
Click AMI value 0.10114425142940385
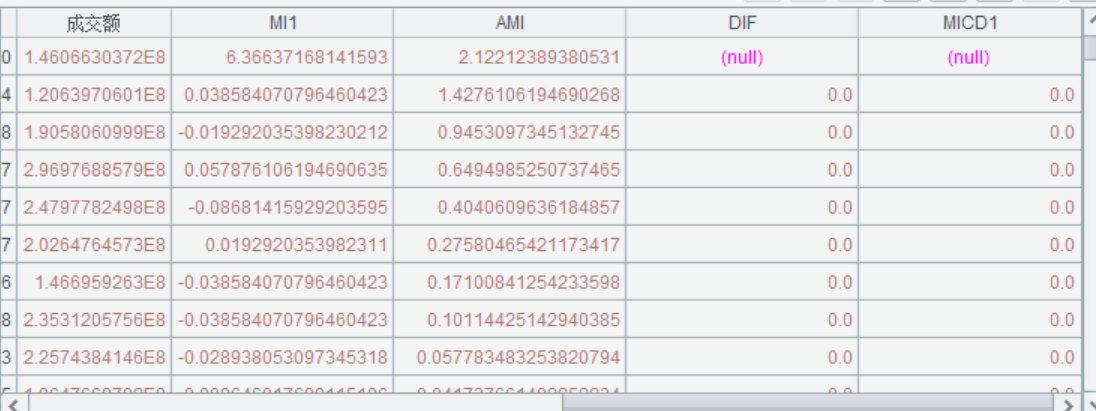(510, 320)
